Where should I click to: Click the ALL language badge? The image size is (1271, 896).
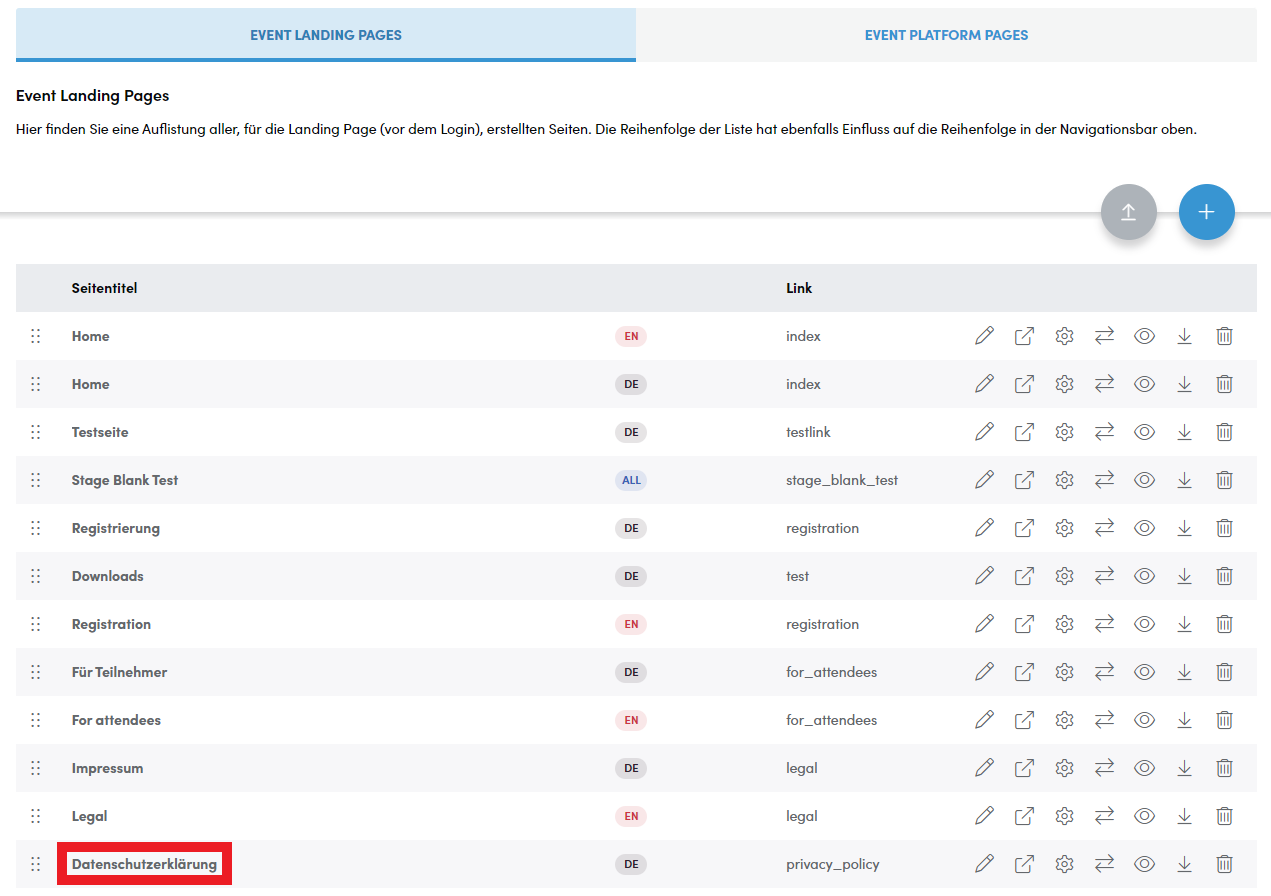click(631, 480)
